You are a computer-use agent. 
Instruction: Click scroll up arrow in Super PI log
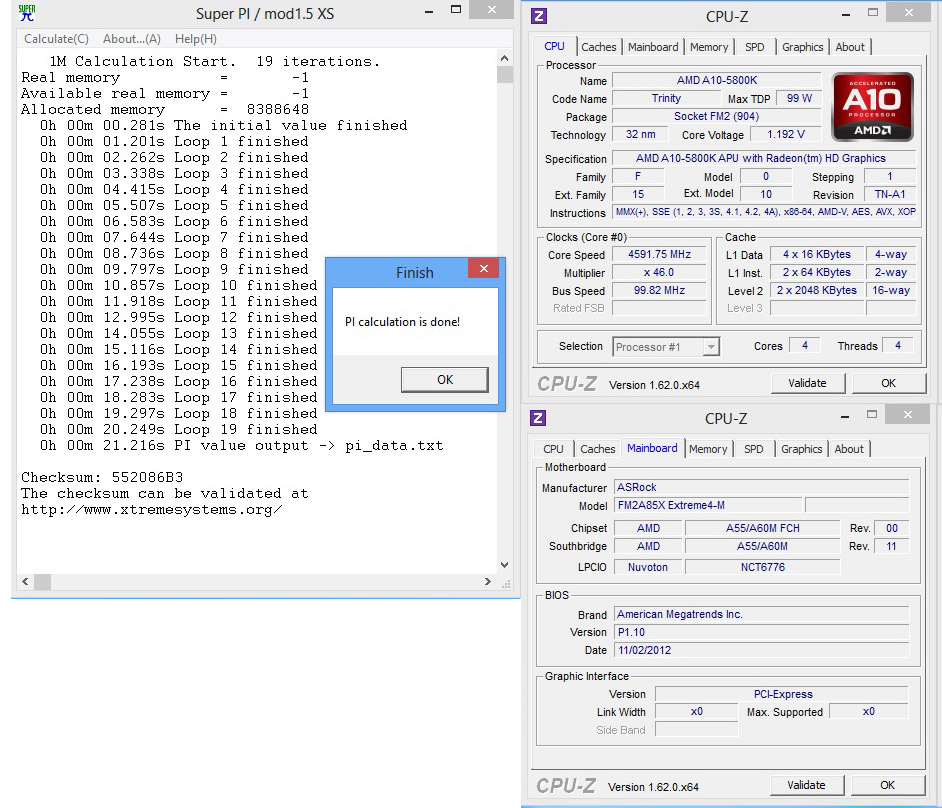pyautogui.click(x=505, y=58)
